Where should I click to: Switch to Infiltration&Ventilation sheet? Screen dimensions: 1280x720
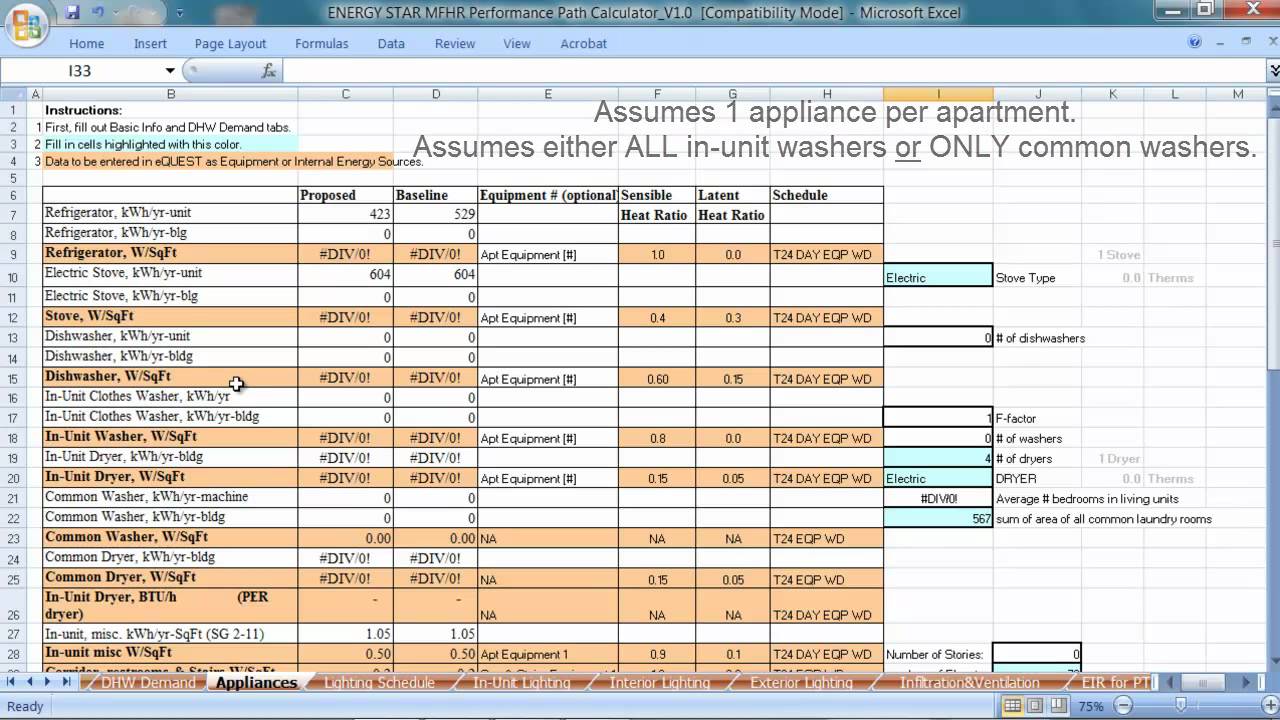(969, 683)
